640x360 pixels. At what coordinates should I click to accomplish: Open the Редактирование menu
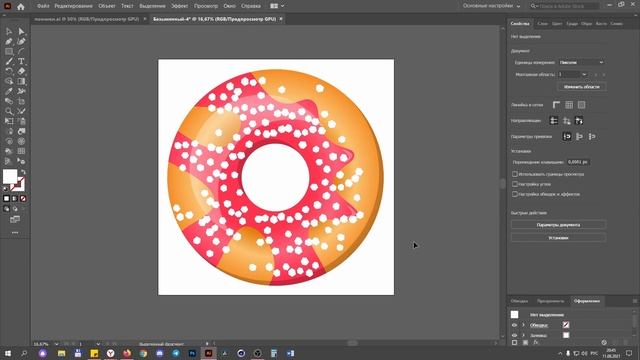(73, 6)
